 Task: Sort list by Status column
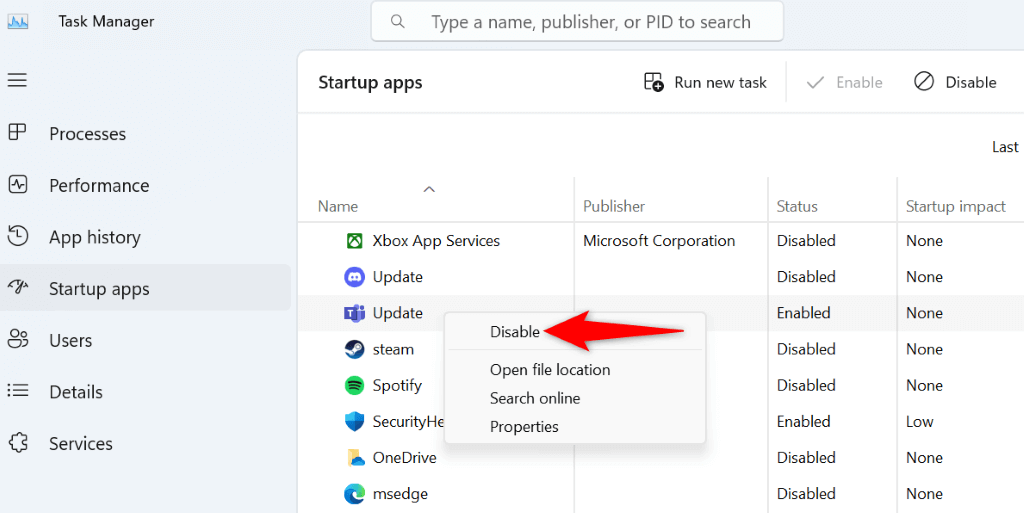point(797,206)
